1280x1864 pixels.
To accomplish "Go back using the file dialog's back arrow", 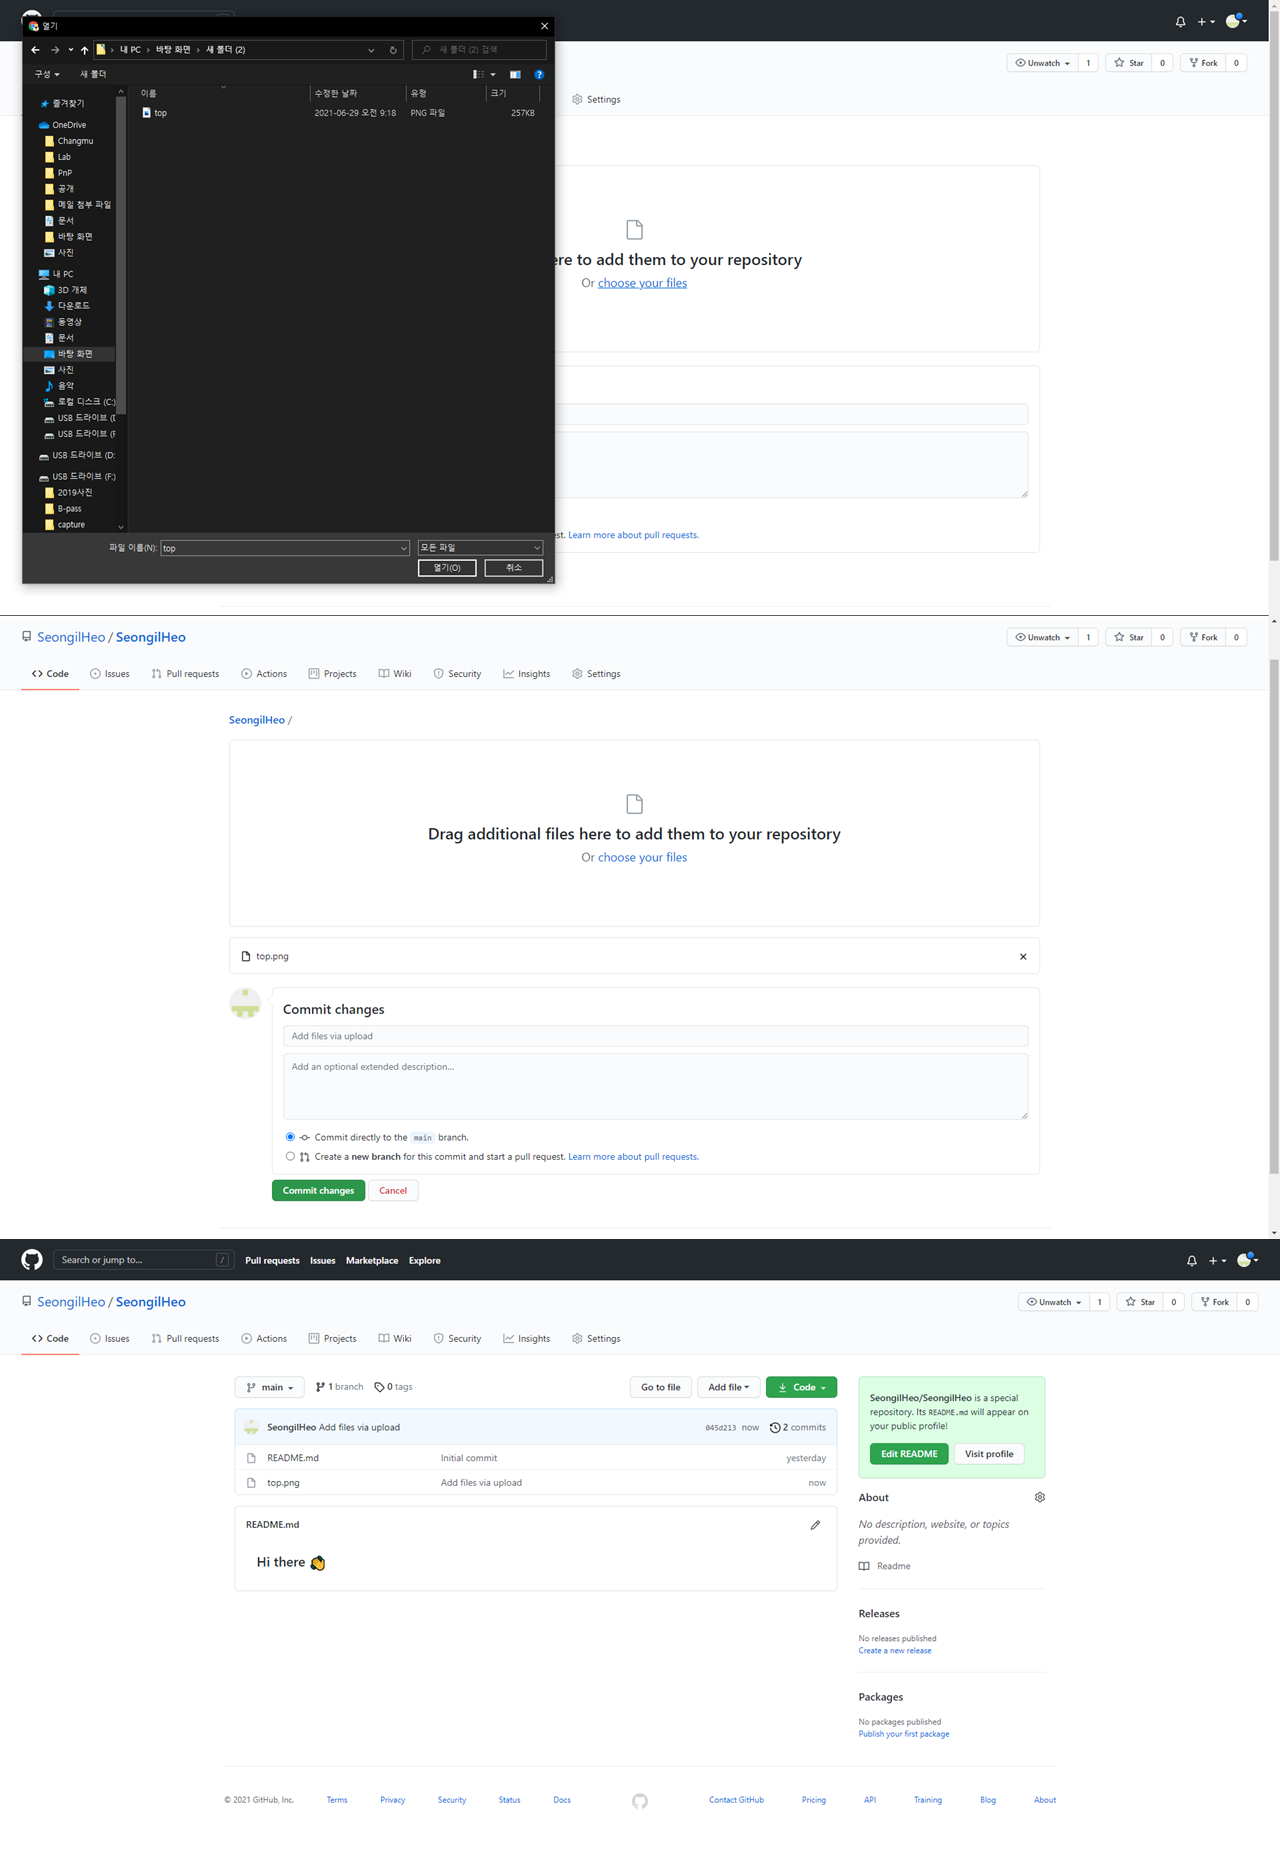I will [35, 50].
